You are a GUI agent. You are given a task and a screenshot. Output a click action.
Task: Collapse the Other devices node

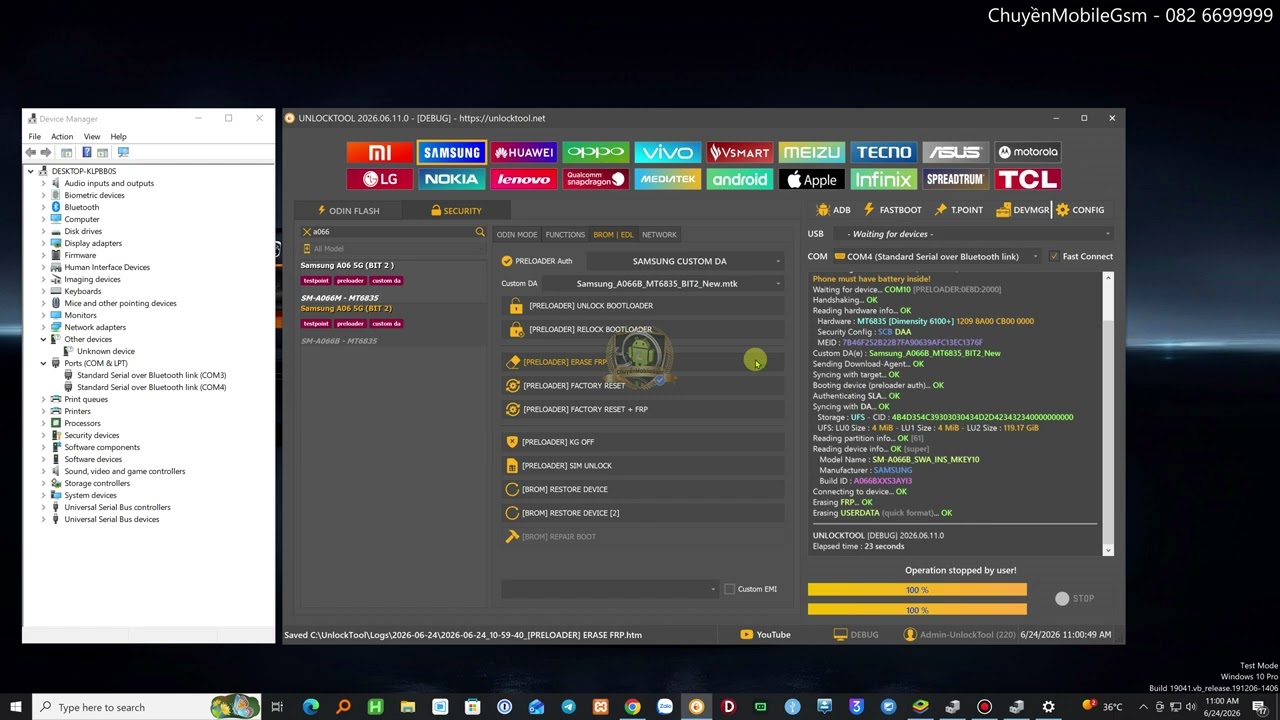pyautogui.click(x=44, y=339)
